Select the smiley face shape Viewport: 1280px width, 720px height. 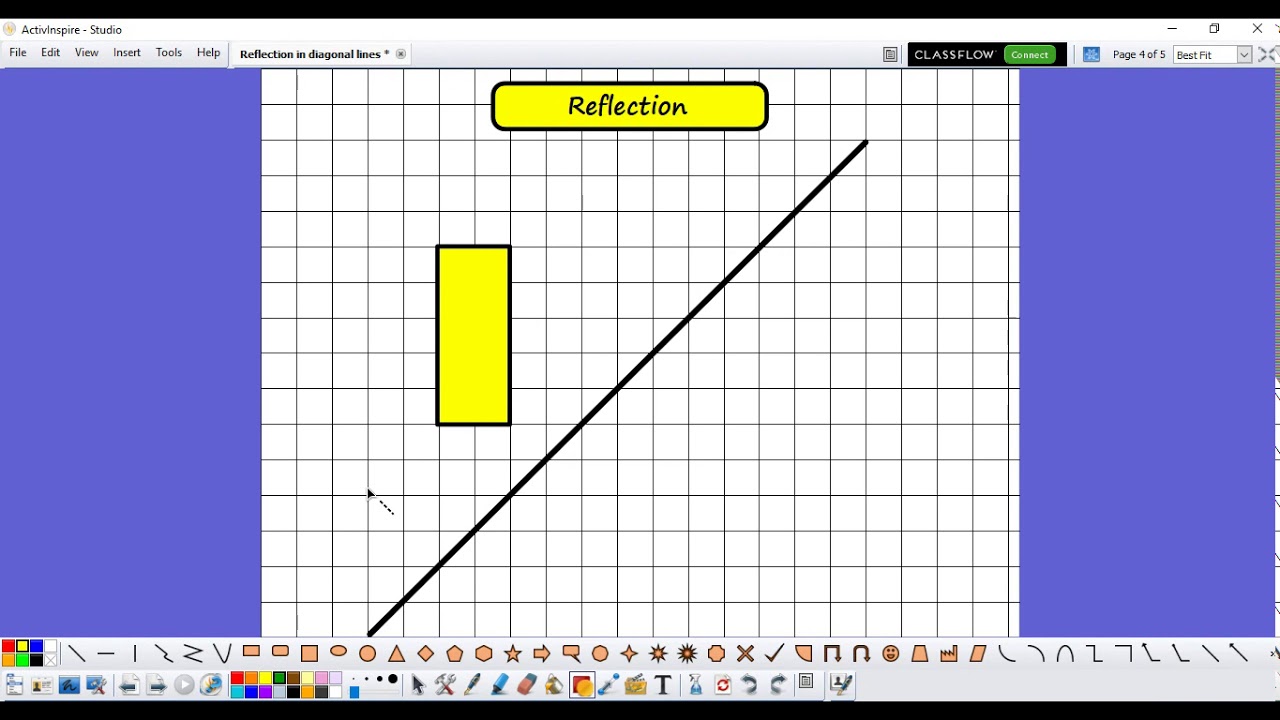pyautogui.click(x=891, y=654)
